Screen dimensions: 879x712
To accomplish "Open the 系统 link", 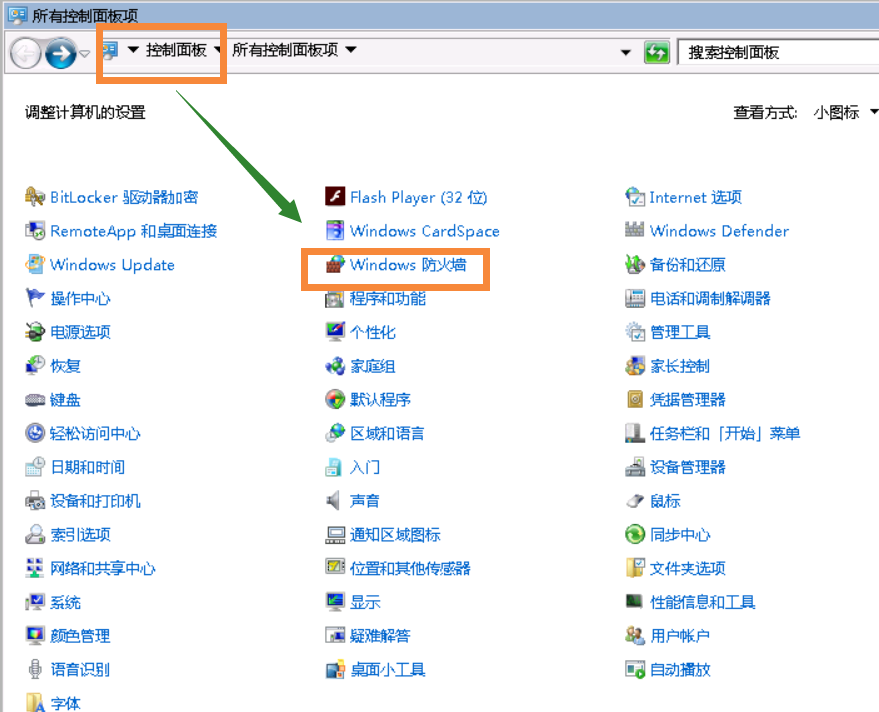I will click(65, 602).
